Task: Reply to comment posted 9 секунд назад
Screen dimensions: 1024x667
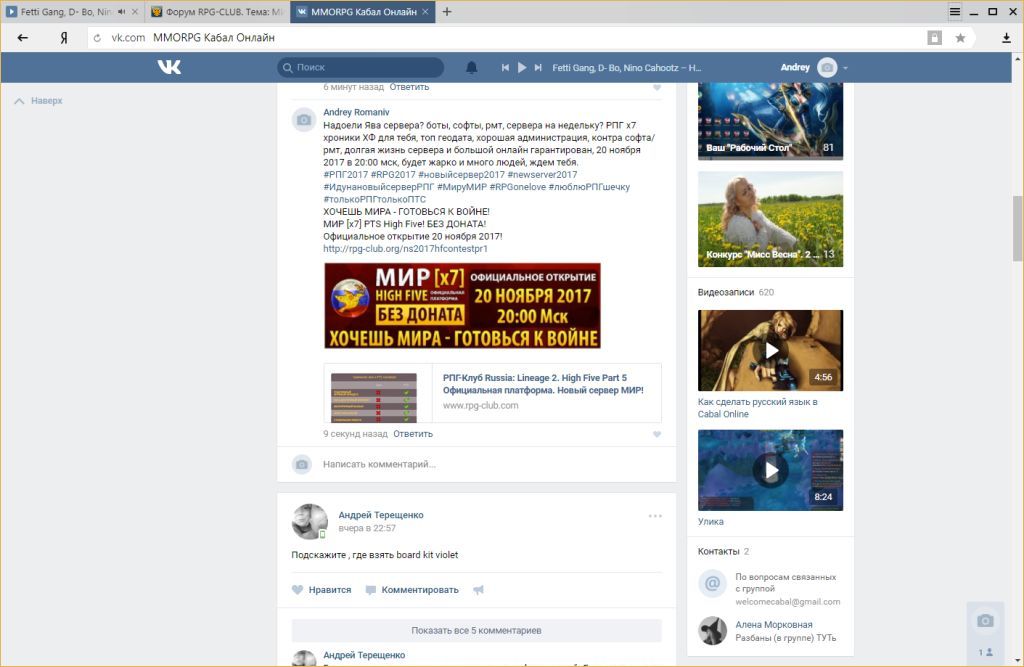Action: click(413, 434)
